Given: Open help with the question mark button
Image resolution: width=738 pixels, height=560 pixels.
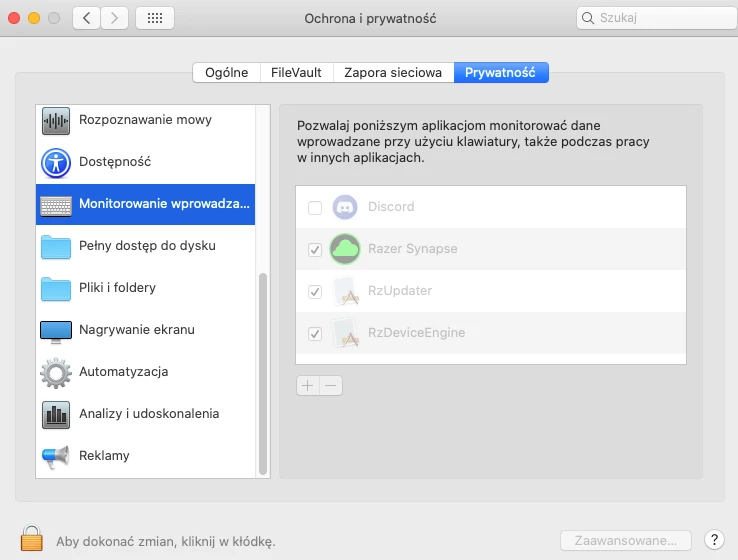Looking at the screenshot, I should tap(714, 540).
